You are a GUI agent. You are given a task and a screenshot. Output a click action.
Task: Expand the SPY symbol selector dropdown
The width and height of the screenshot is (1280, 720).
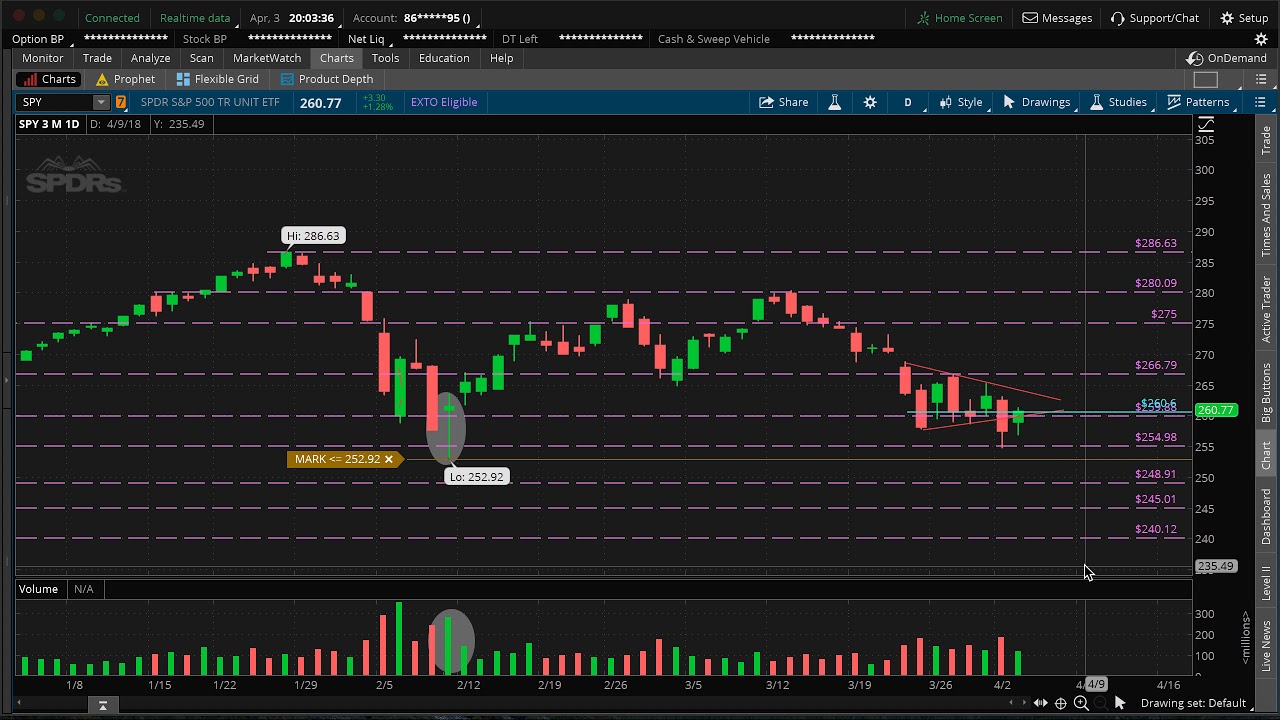tap(101, 102)
